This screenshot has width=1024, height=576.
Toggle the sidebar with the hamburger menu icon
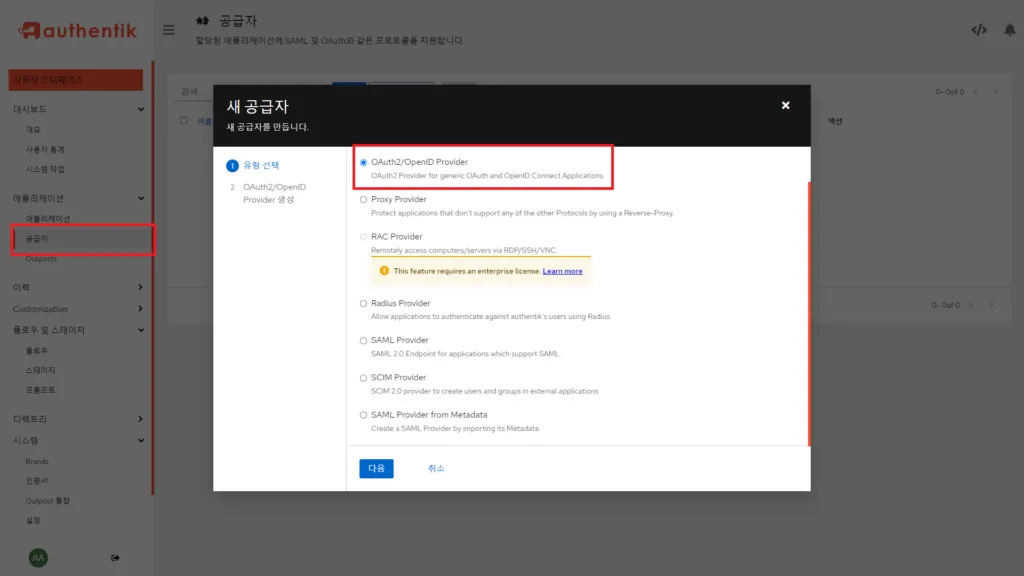point(168,29)
